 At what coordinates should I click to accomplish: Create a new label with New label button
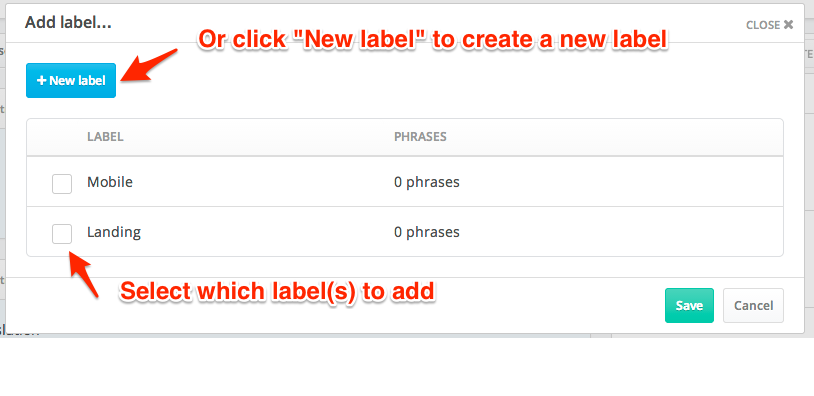[71, 80]
